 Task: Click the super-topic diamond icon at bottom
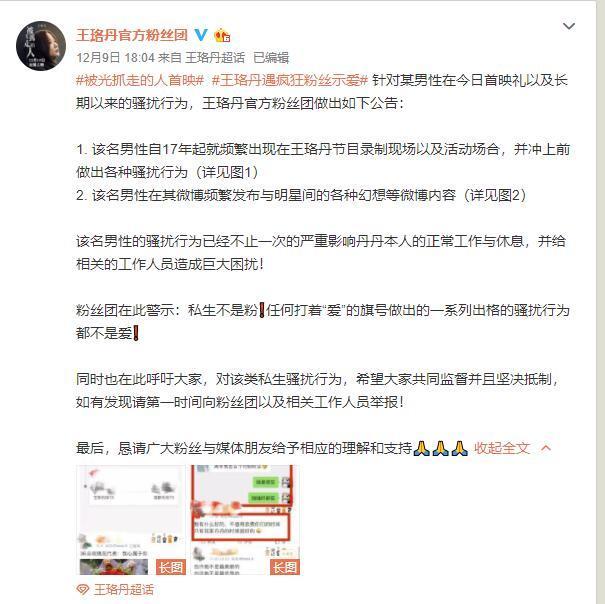[83, 589]
